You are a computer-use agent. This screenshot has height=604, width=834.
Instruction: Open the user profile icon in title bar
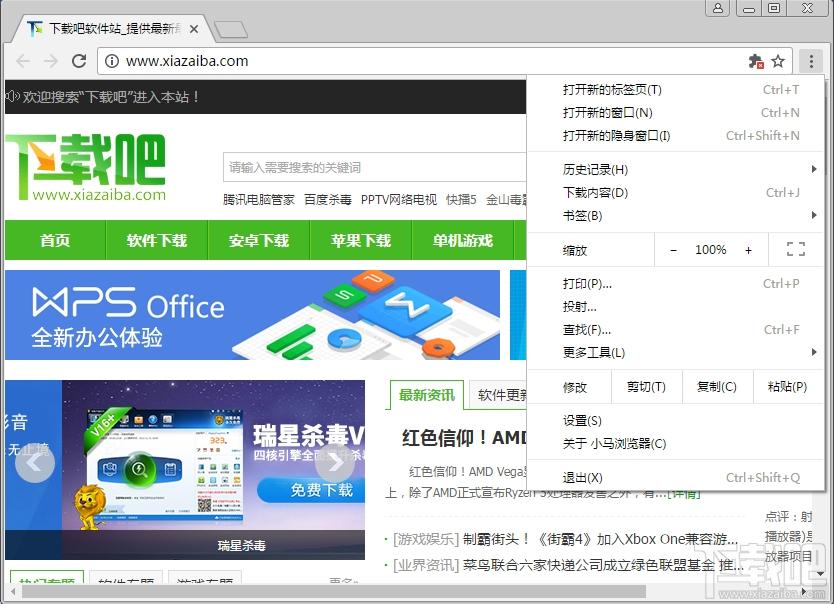pos(718,7)
